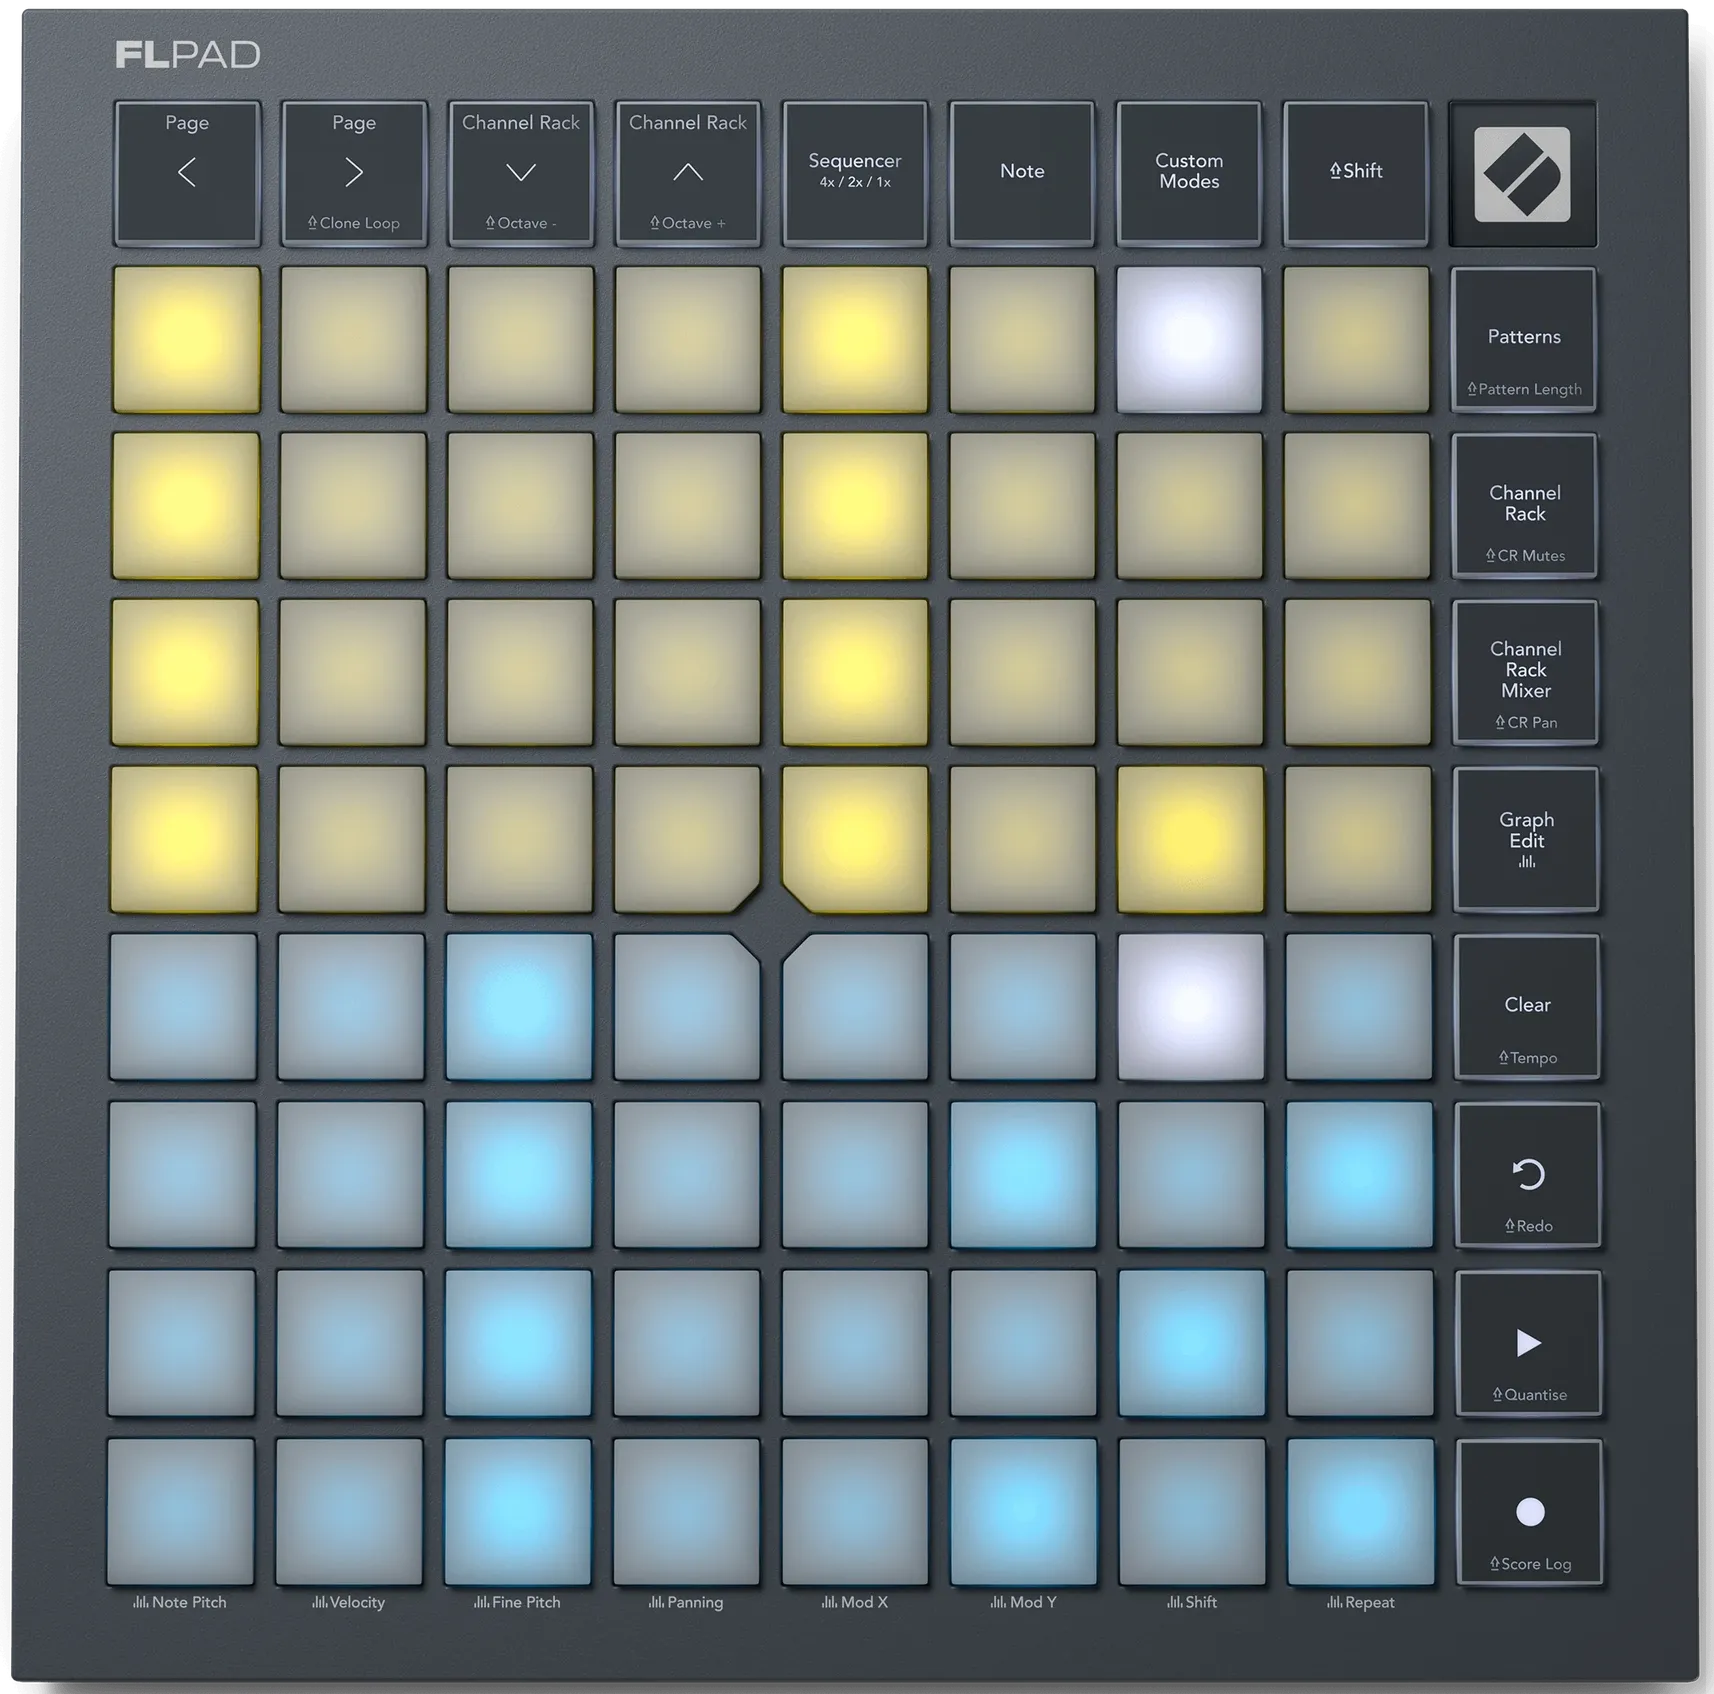
Task: Hit the Channel Rack up Octave+ button
Action: [688, 173]
